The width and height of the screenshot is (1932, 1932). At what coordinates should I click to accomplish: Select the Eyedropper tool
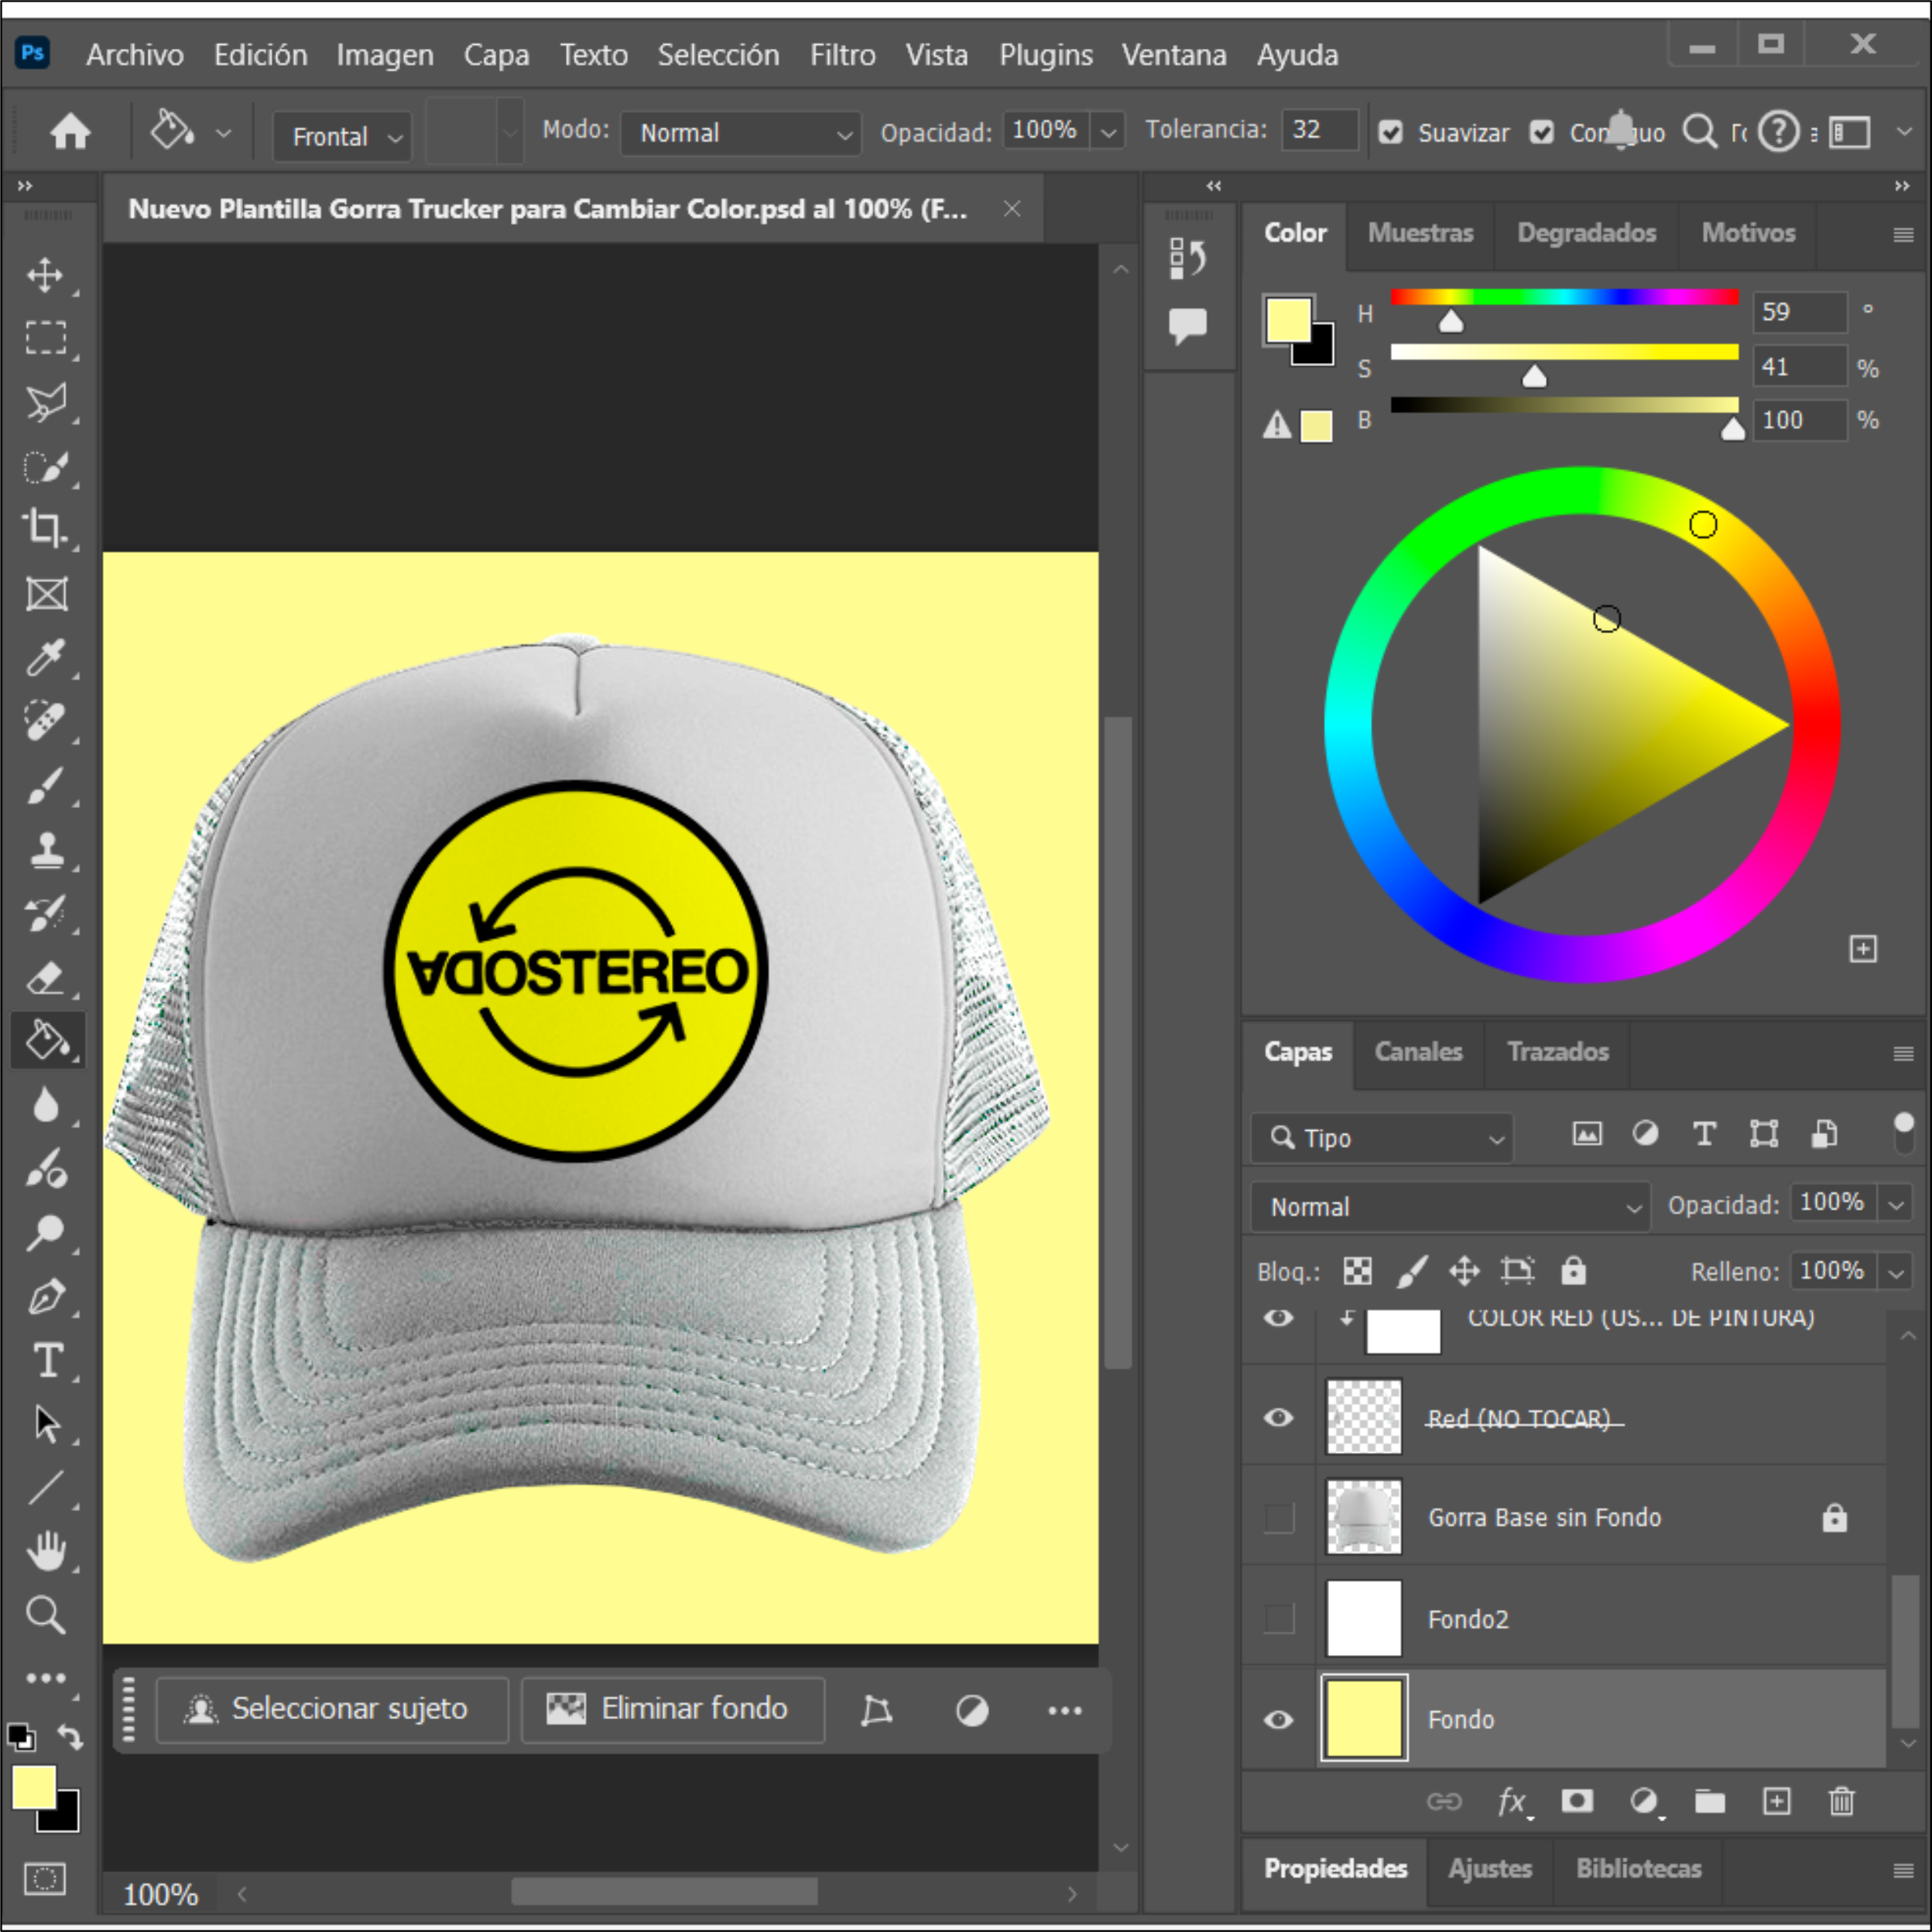(45, 657)
